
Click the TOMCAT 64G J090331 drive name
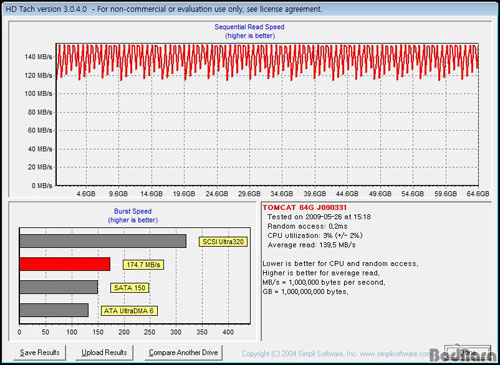tap(305, 208)
